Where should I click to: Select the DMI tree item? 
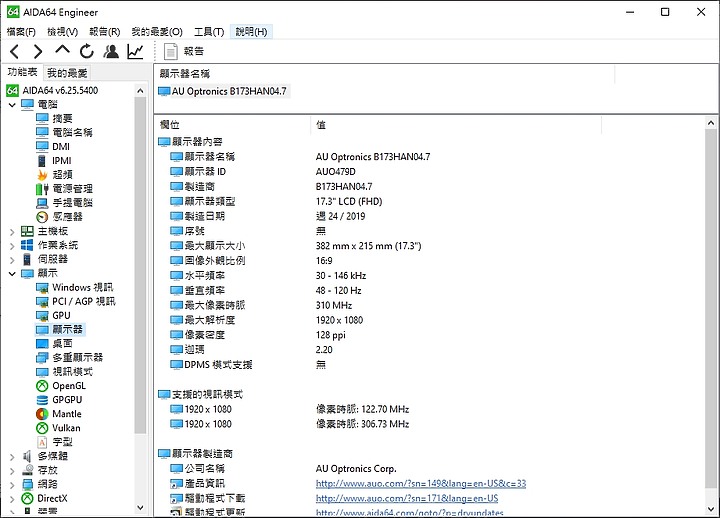pyautogui.click(x=53, y=146)
